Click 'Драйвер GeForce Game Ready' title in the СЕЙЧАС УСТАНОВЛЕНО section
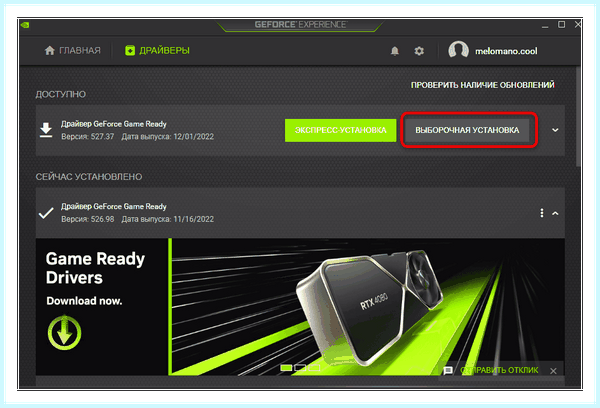600x408 pixels. (114, 207)
